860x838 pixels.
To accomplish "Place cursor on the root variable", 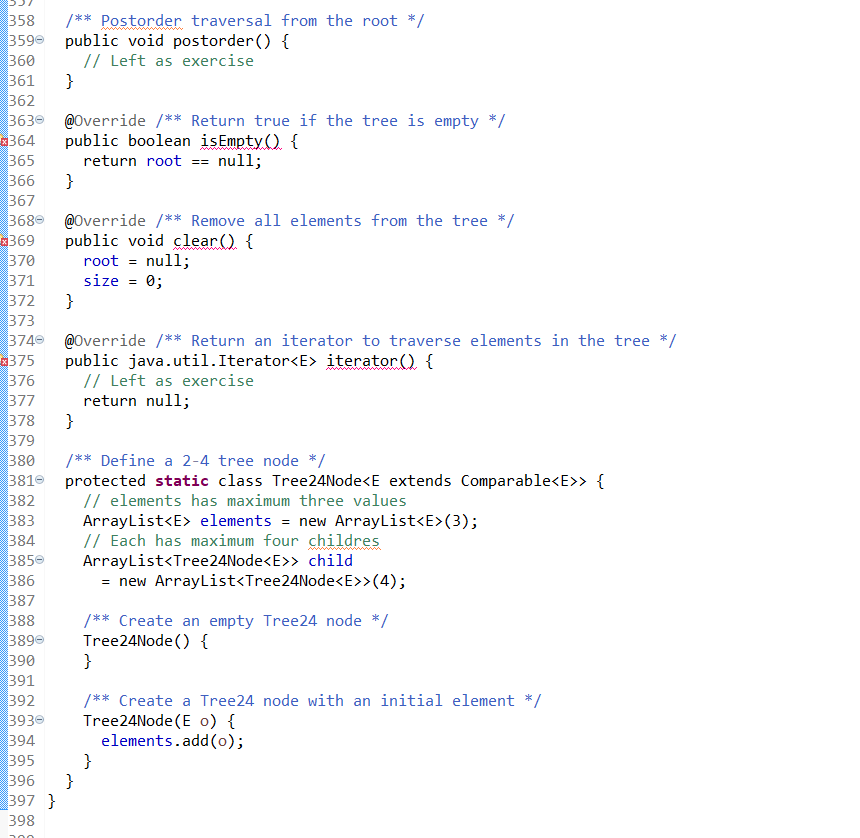I will [x=163, y=160].
